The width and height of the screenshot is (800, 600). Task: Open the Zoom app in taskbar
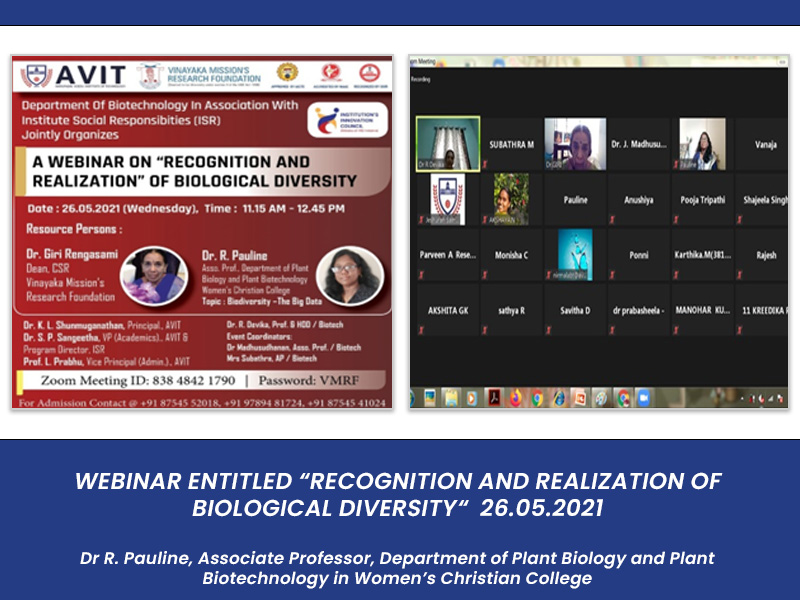[x=643, y=397]
